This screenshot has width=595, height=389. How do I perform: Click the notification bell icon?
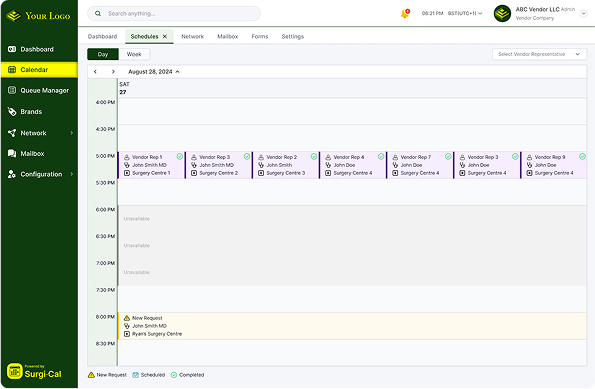405,14
